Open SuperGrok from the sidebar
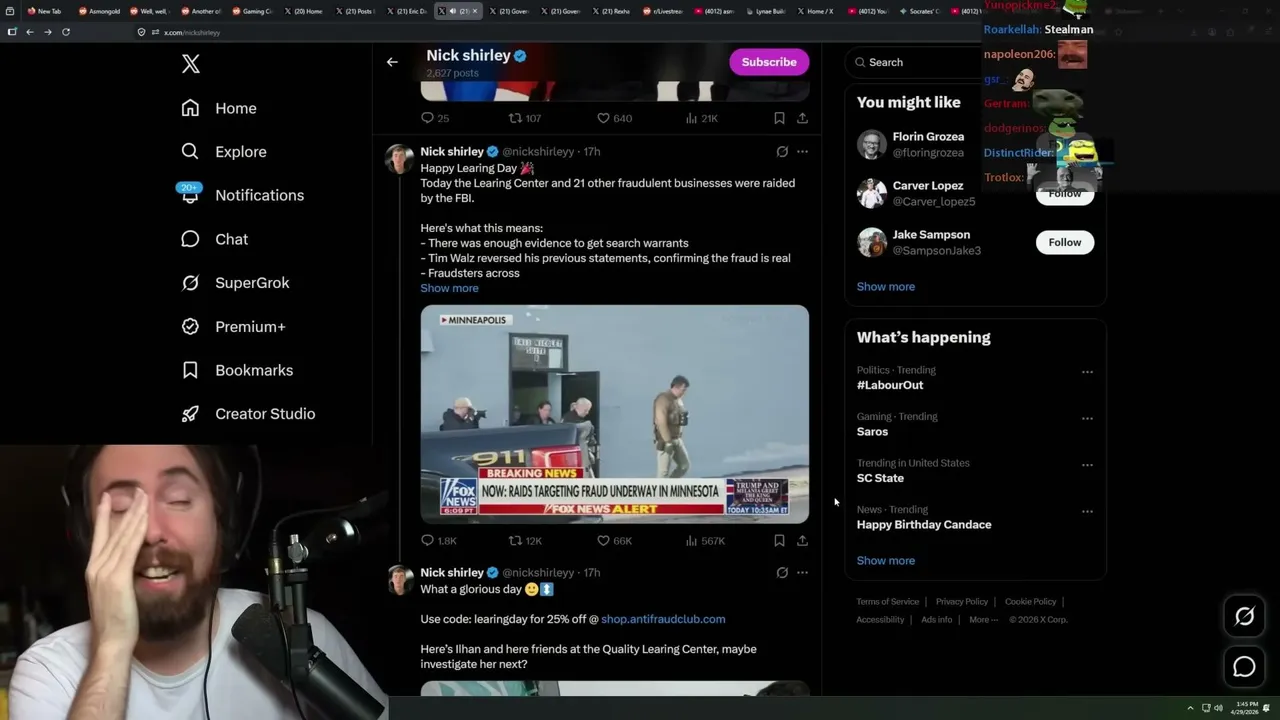 (235, 283)
